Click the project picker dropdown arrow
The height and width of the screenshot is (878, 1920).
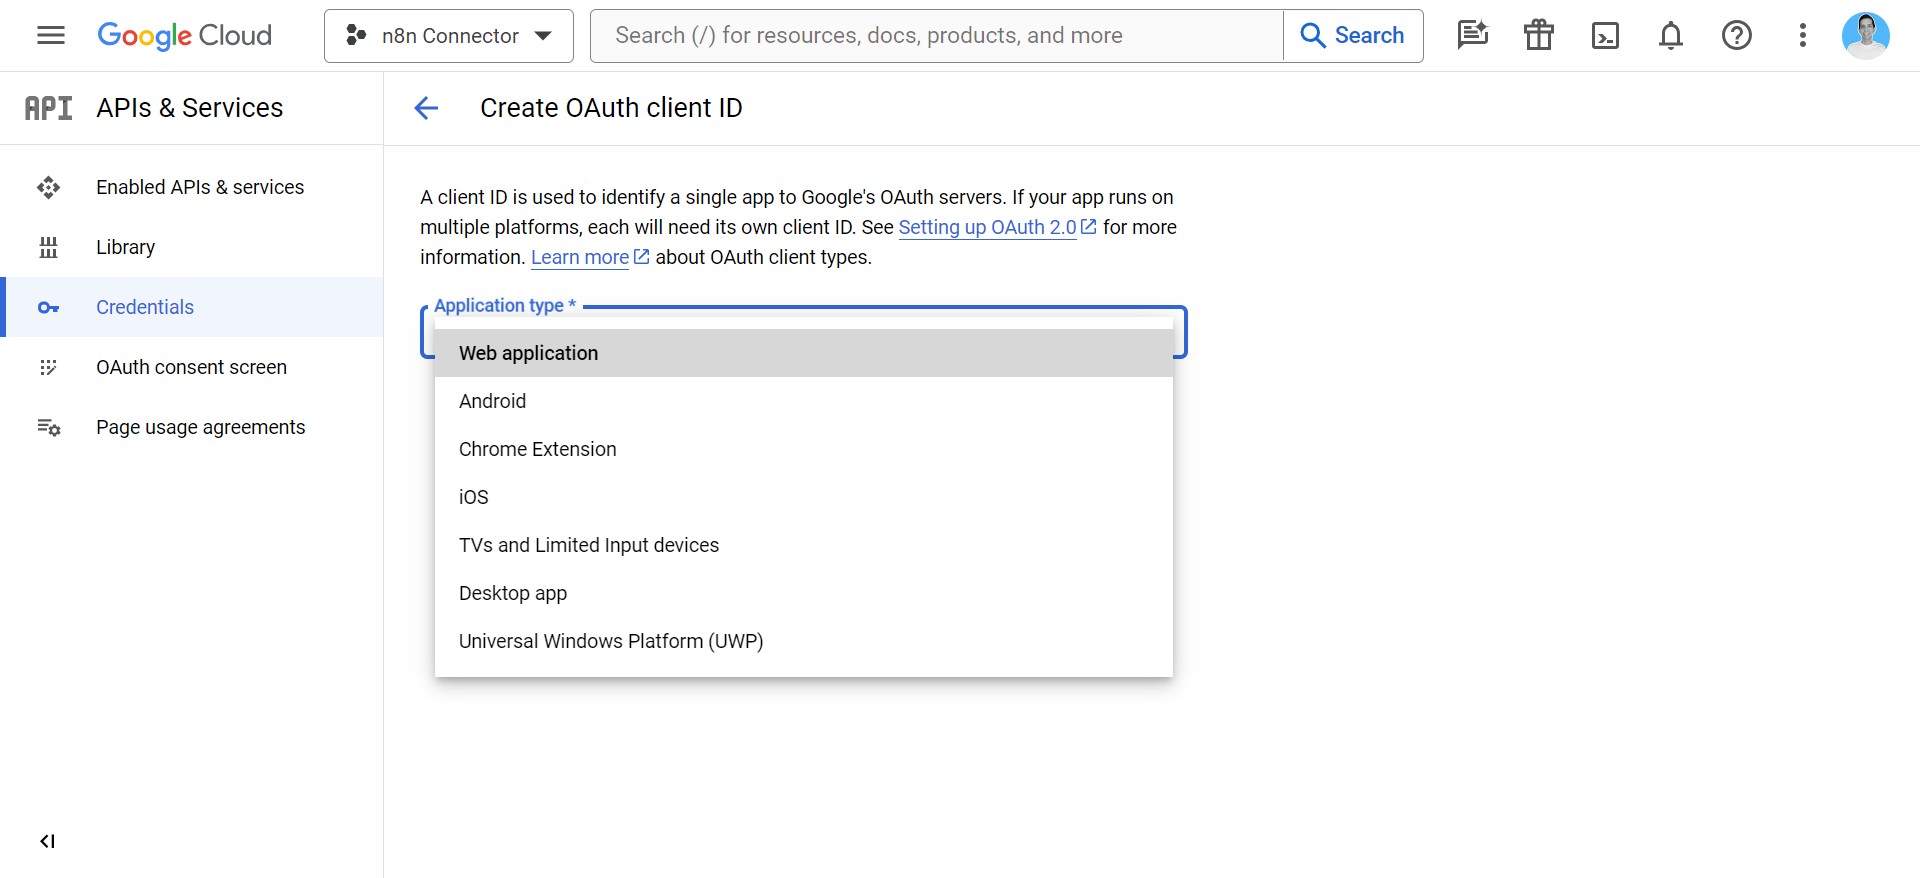pyautogui.click(x=543, y=36)
